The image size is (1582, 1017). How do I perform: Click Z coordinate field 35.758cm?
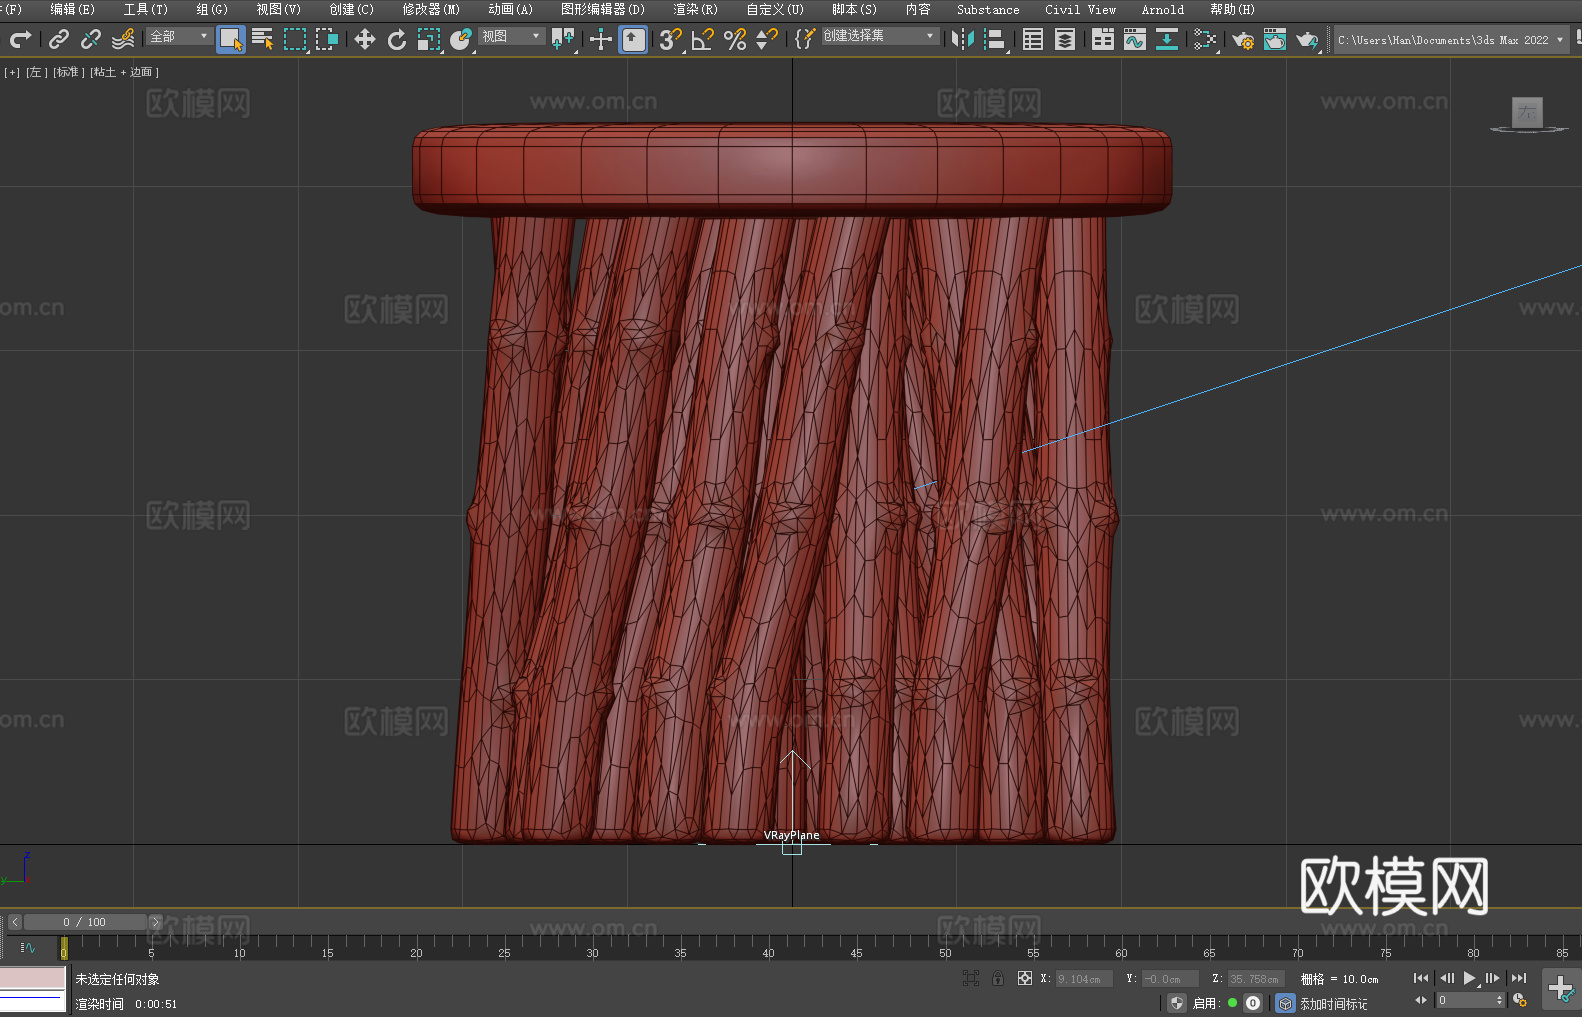1256,979
